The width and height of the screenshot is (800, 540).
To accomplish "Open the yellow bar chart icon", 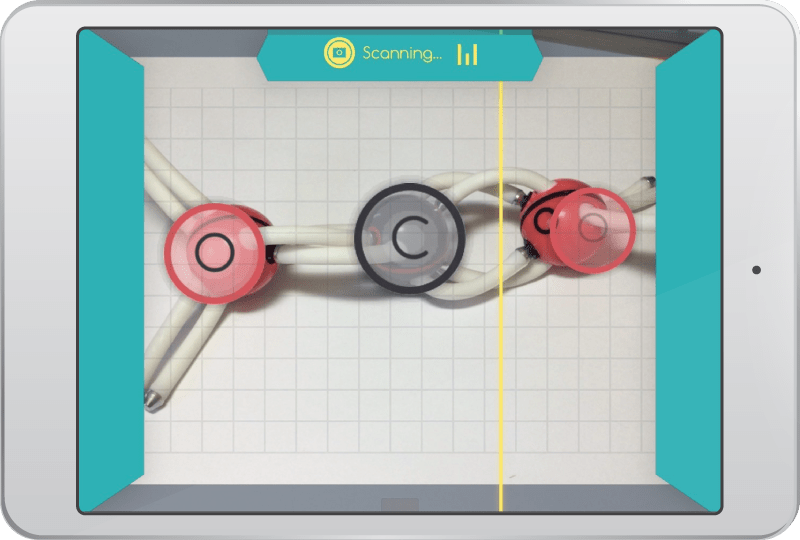I will (x=467, y=54).
